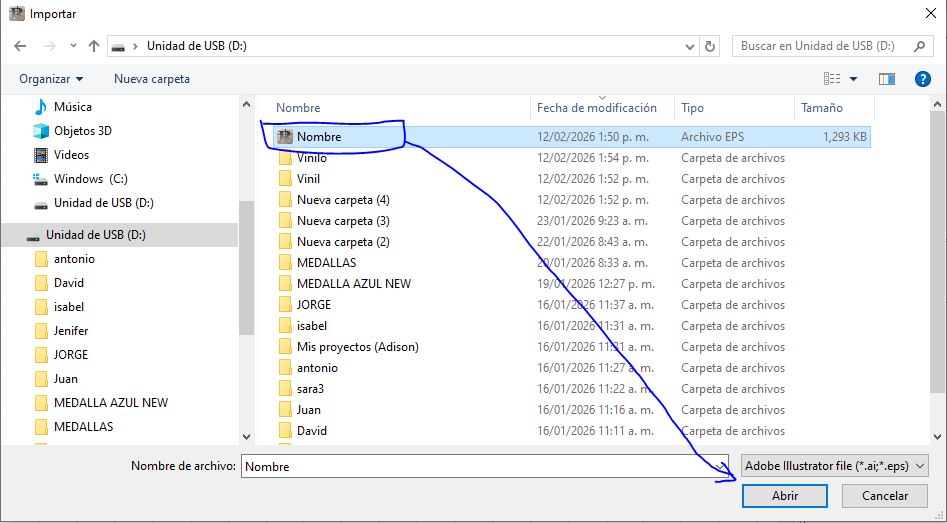947x523 pixels.
Task: Select Nueva carpeta (4) folder
Action: point(343,200)
